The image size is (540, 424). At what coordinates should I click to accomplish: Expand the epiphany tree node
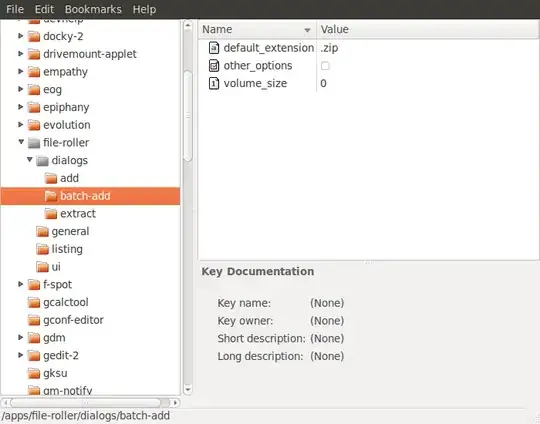point(20,106)
